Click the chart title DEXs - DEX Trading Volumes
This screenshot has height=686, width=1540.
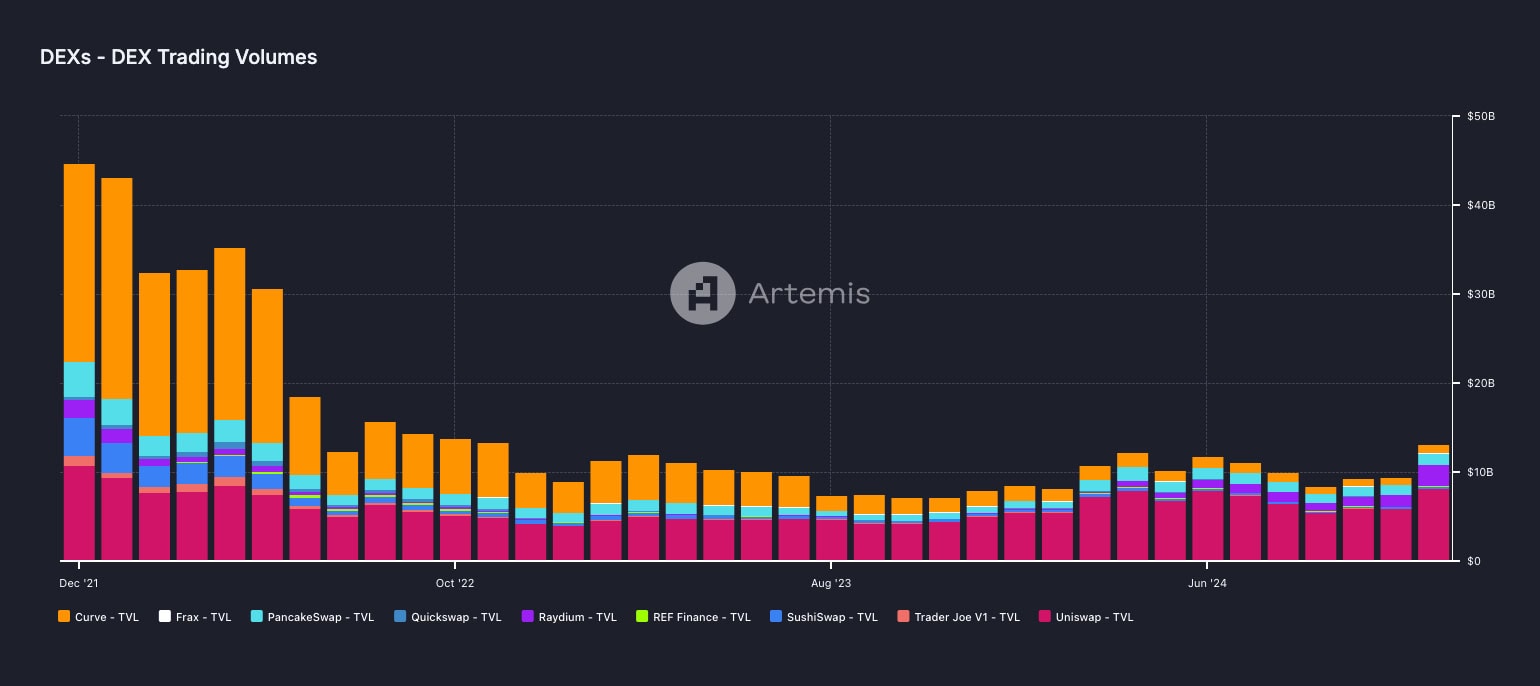point(179,57)
